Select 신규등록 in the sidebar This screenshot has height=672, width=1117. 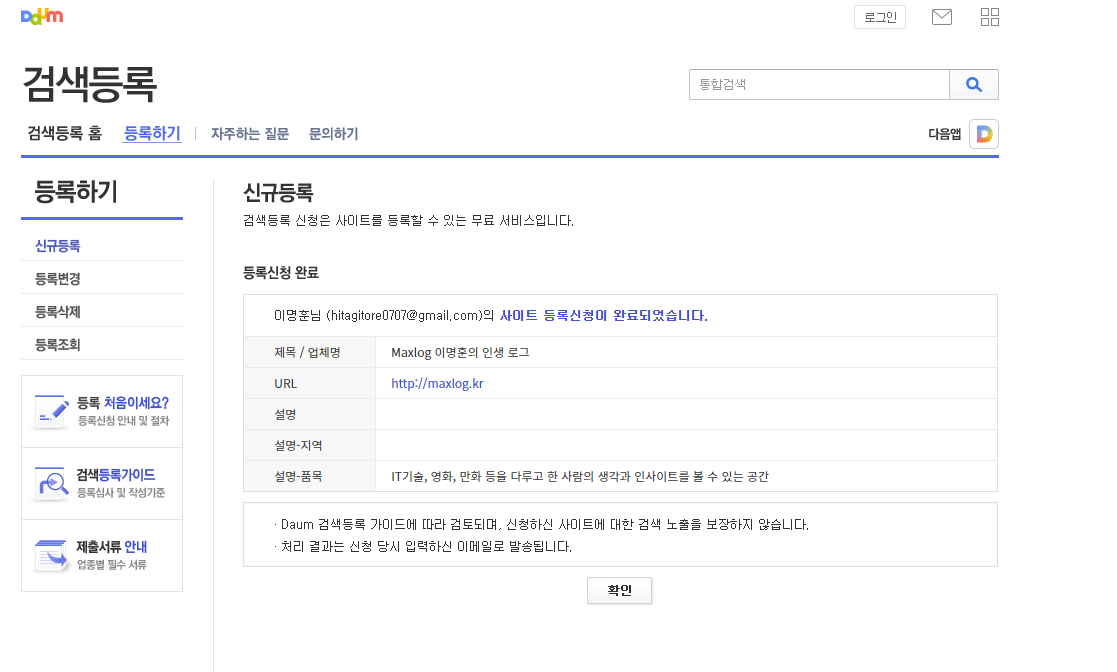tap(58, 246)
